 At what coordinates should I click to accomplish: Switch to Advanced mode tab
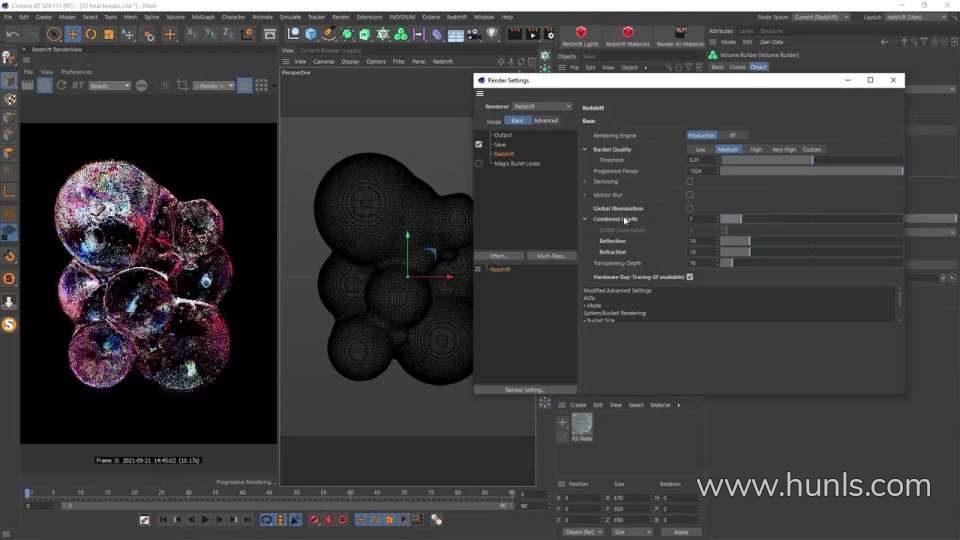(546, 121)
